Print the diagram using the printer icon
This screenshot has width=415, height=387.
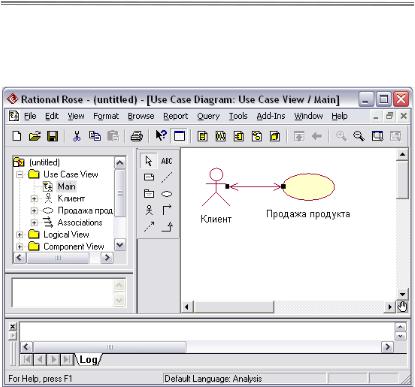click(x=137, y=136)
